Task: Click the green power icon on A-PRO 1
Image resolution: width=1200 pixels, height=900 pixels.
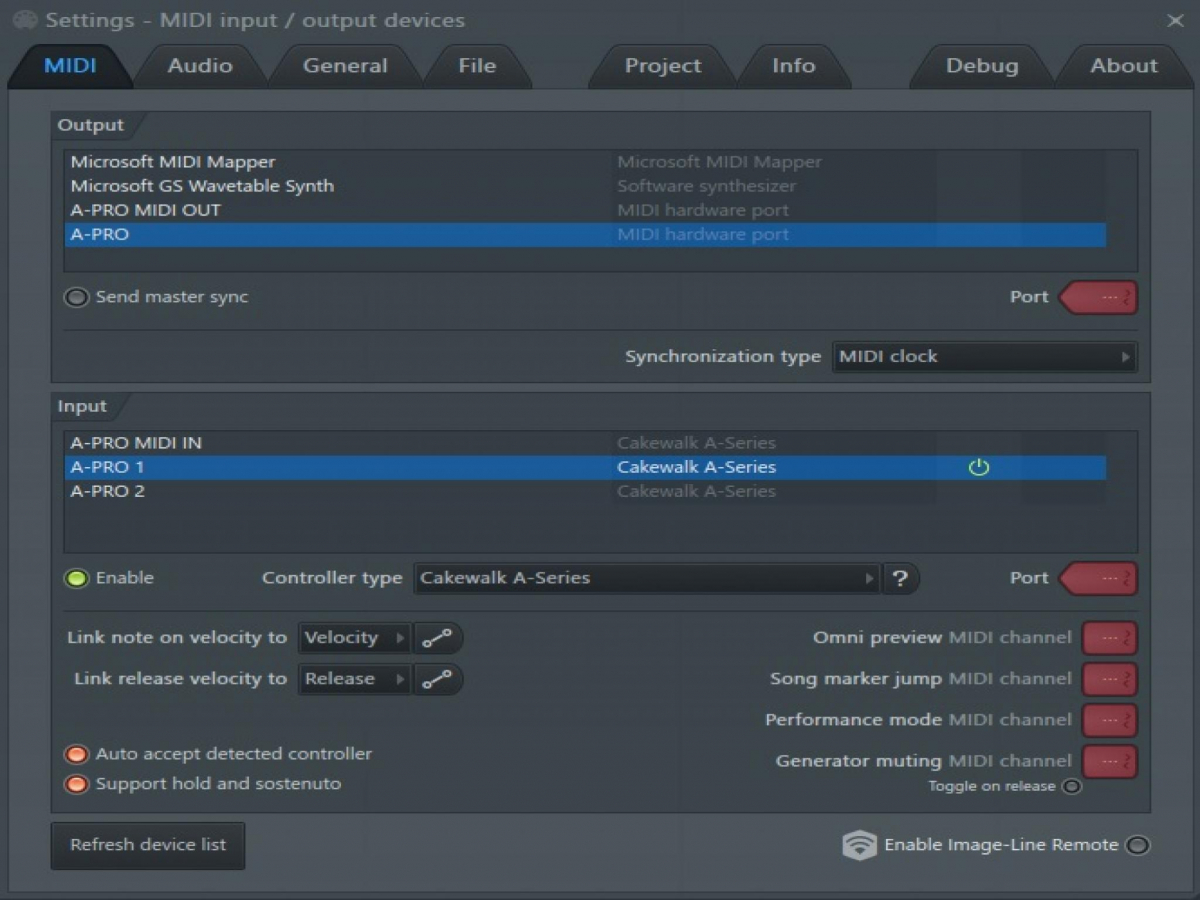Action: [978, 467]
